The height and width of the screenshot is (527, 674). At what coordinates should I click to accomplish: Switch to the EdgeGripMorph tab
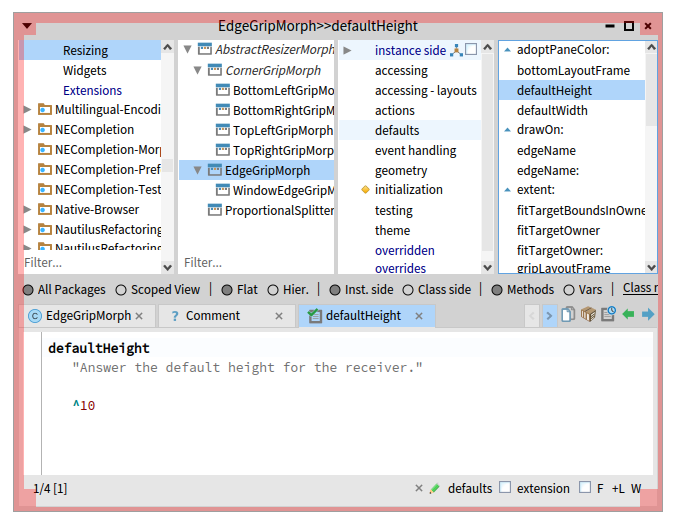coord(89,316)
